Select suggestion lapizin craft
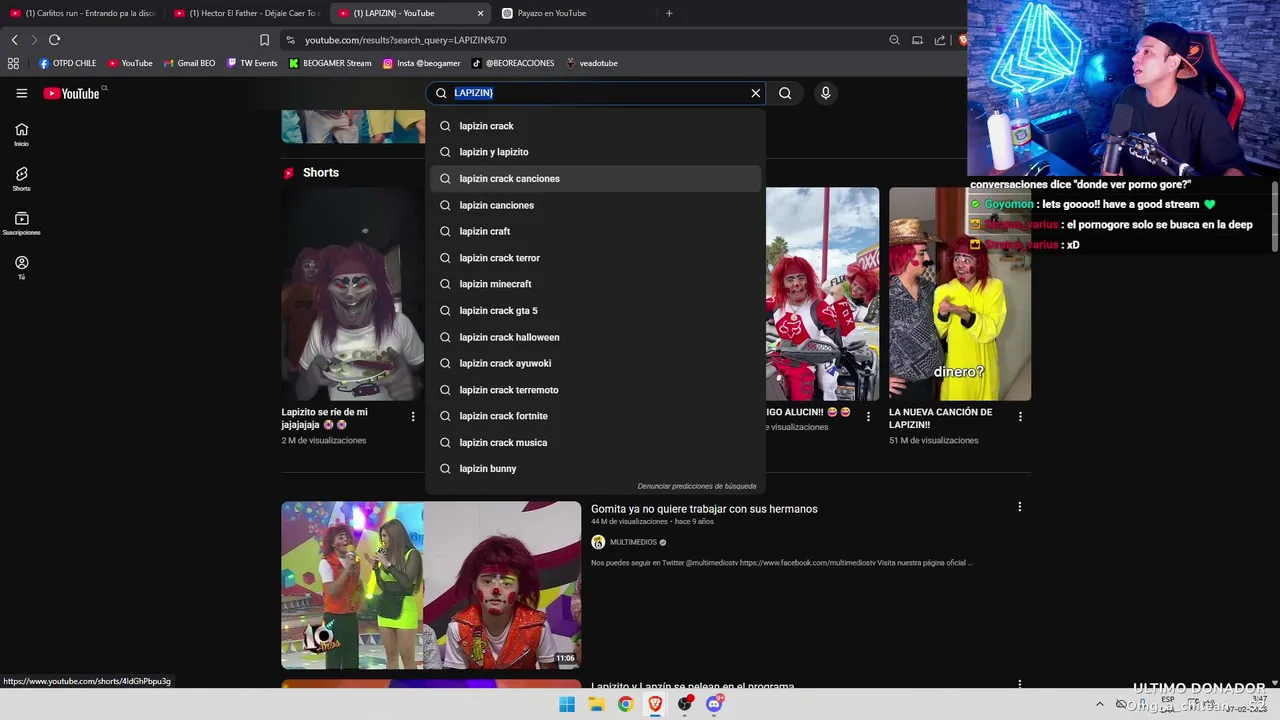 point(595,231)
